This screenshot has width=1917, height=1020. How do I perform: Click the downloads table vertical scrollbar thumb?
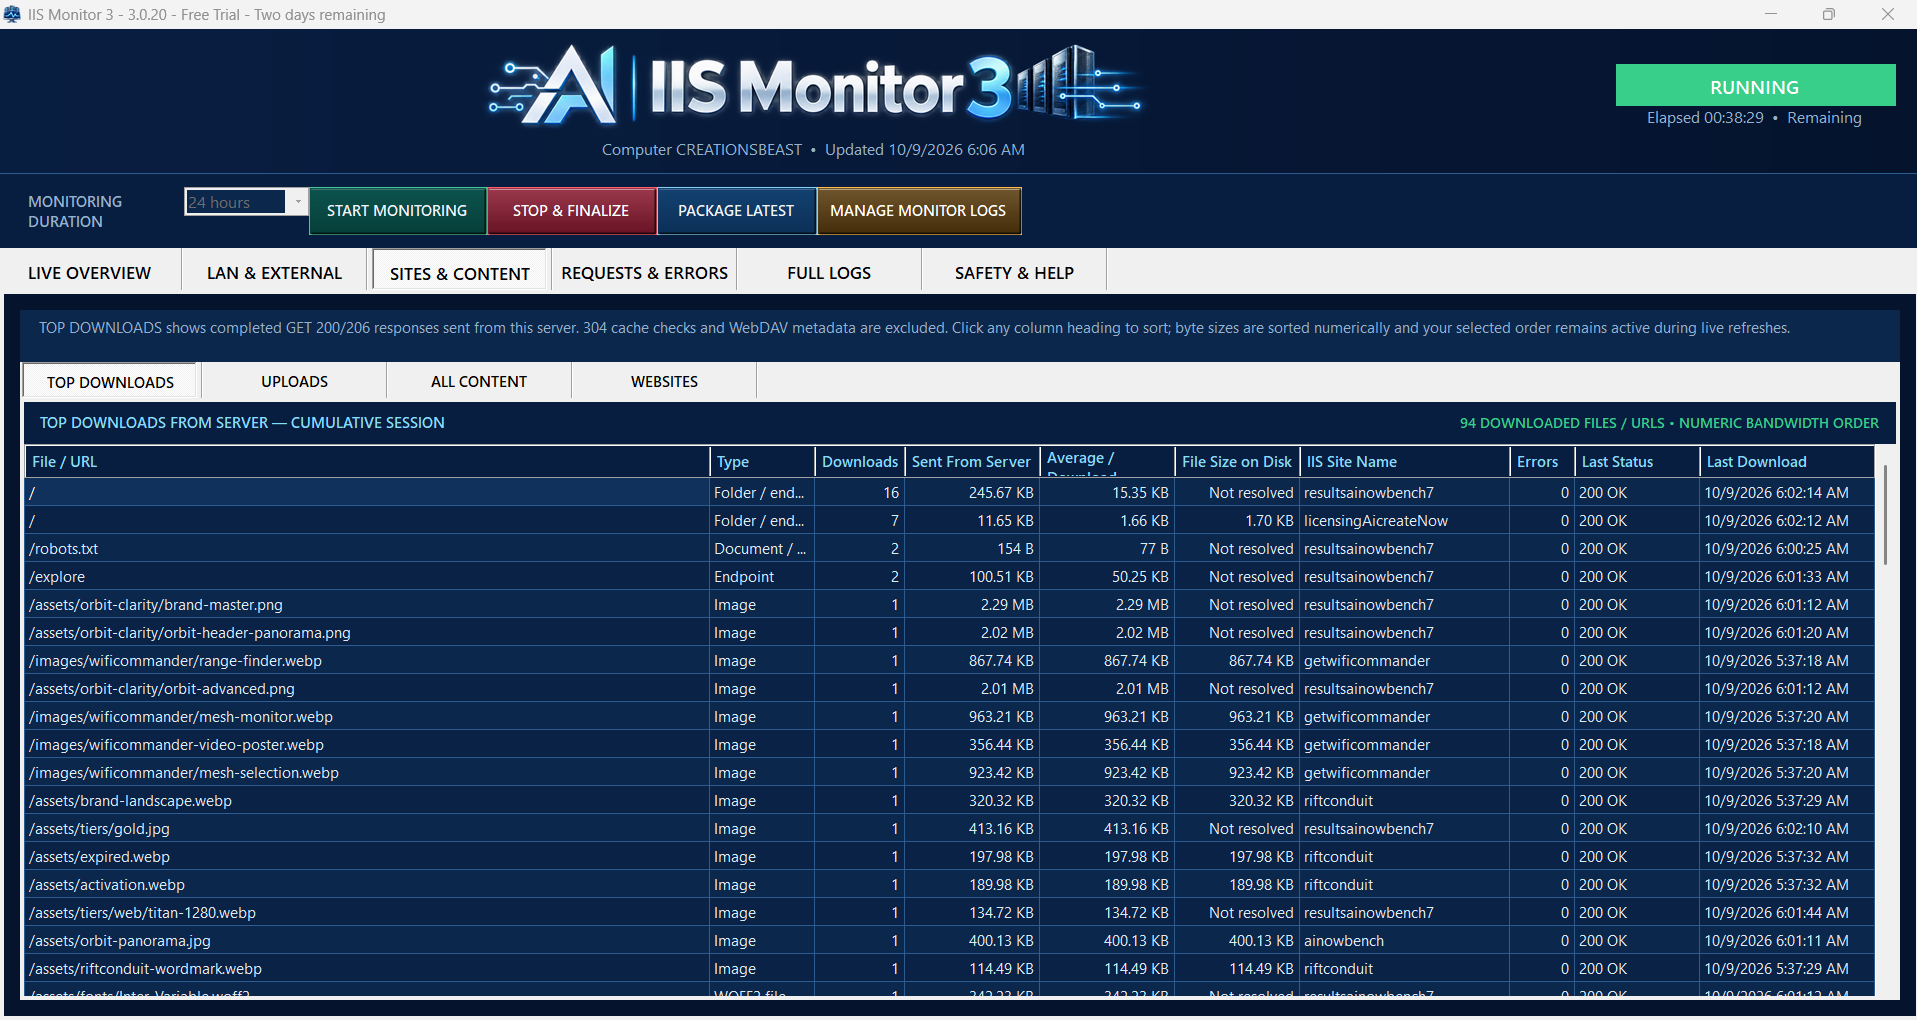1885,515
